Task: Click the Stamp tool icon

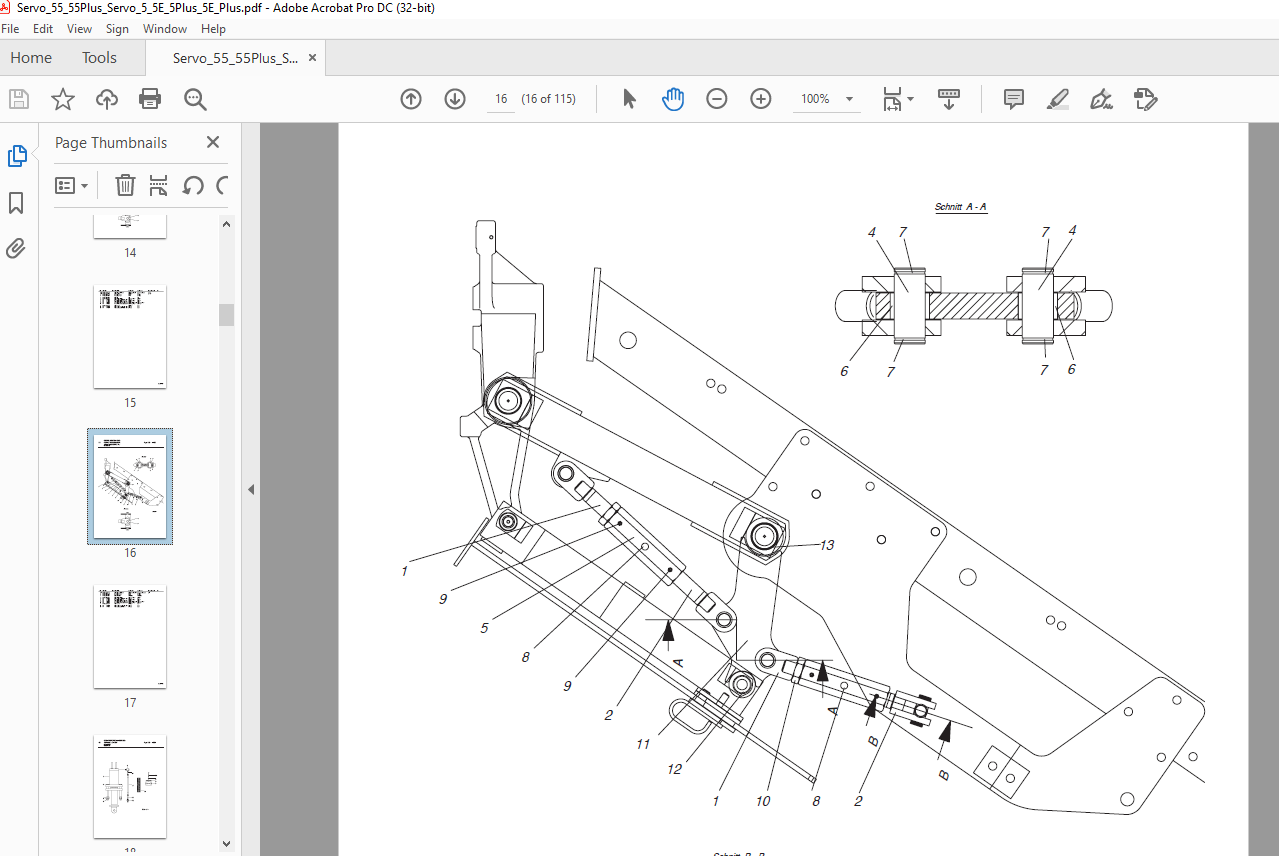Action: pos(1146,99)
